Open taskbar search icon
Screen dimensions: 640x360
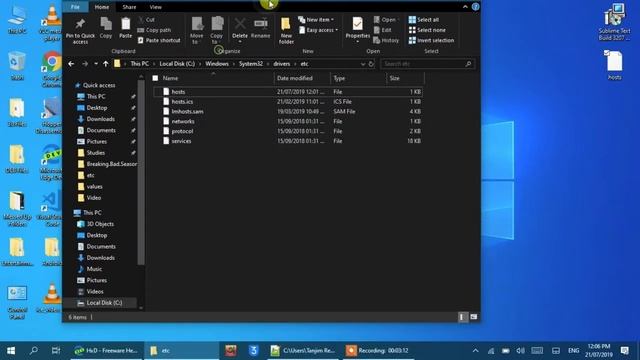(x=33, y=351)
